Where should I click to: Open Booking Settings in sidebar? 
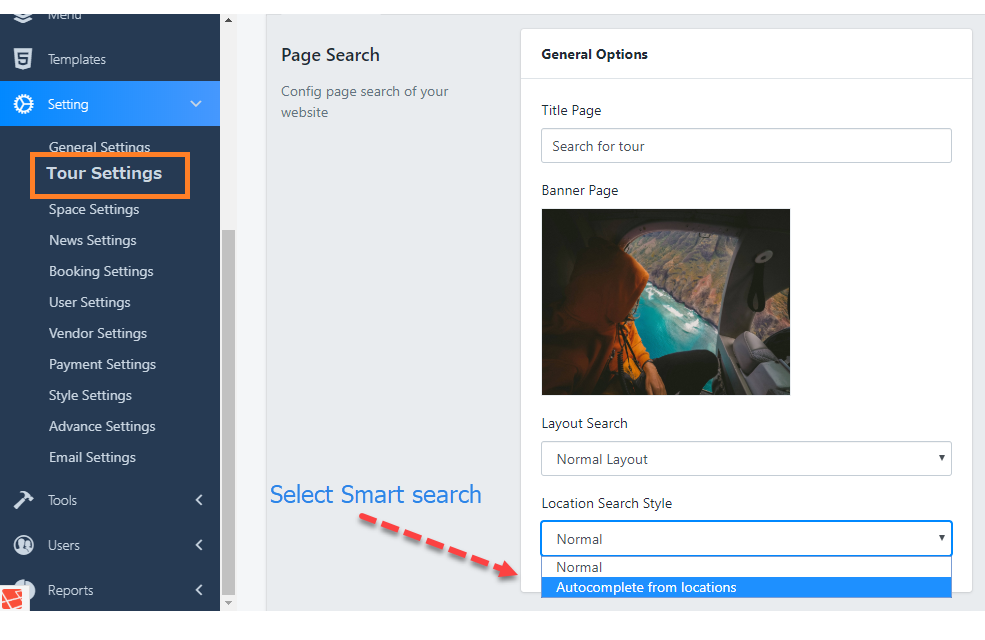[101, 271]
